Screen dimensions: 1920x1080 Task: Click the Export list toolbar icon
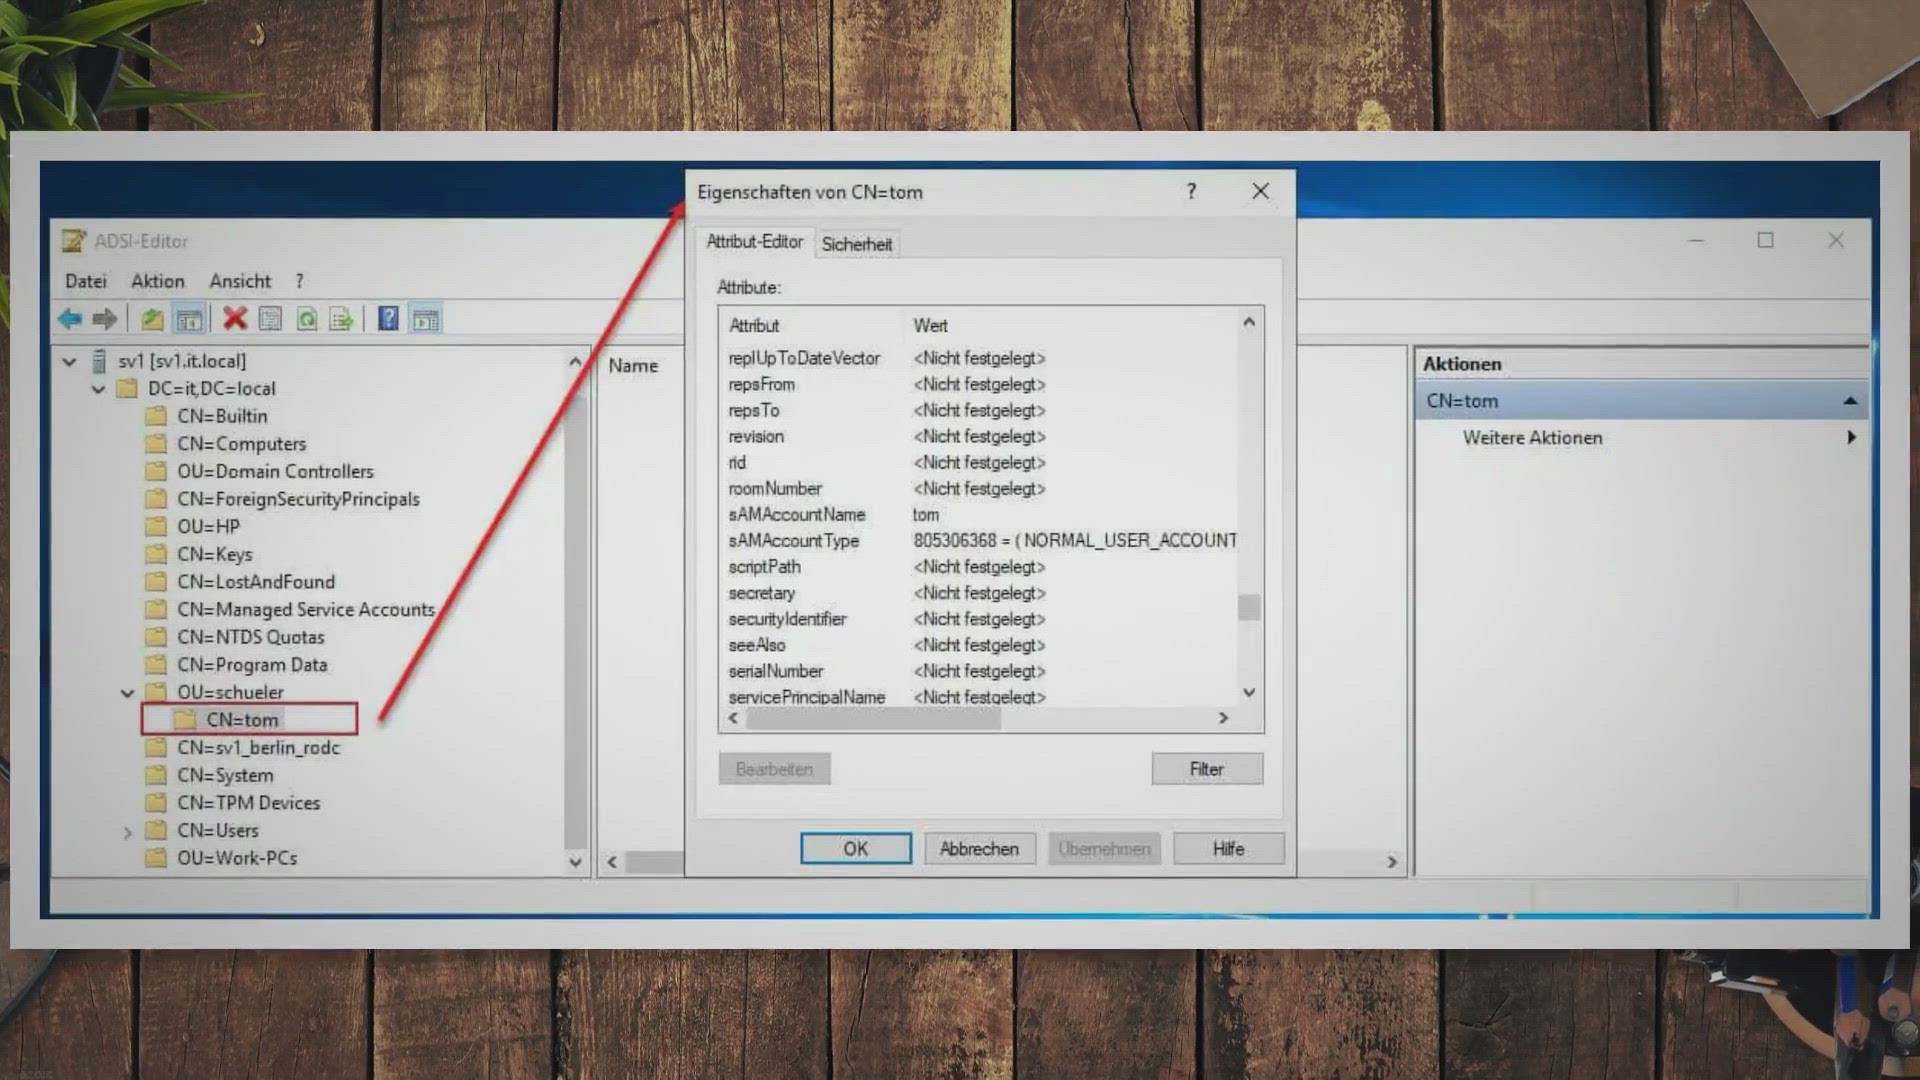tap(341, 319)
